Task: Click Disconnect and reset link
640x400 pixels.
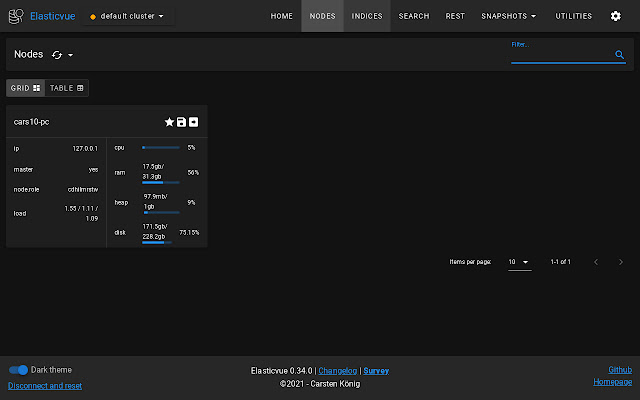Action: [45, 386]
